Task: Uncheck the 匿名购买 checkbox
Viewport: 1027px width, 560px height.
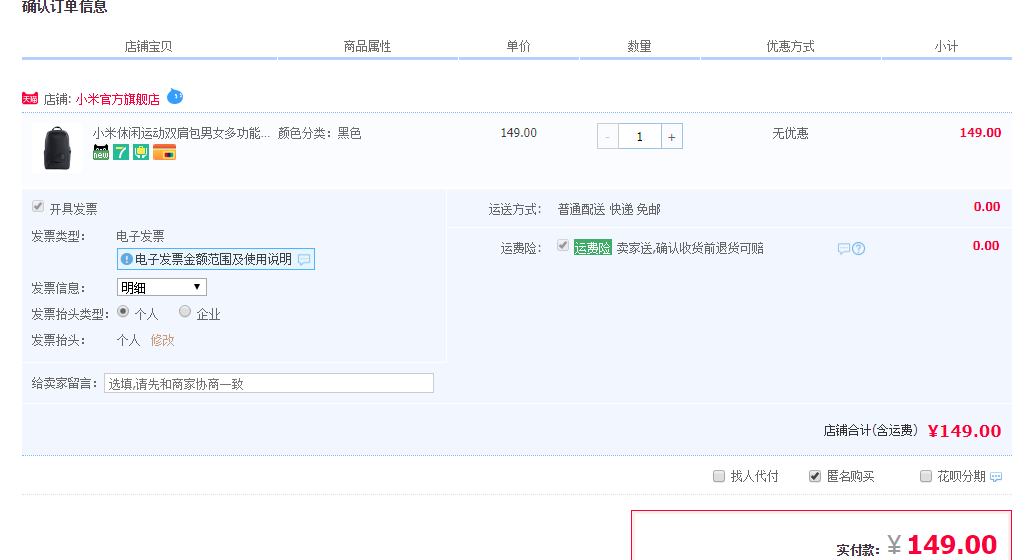Action: (815, 476)
